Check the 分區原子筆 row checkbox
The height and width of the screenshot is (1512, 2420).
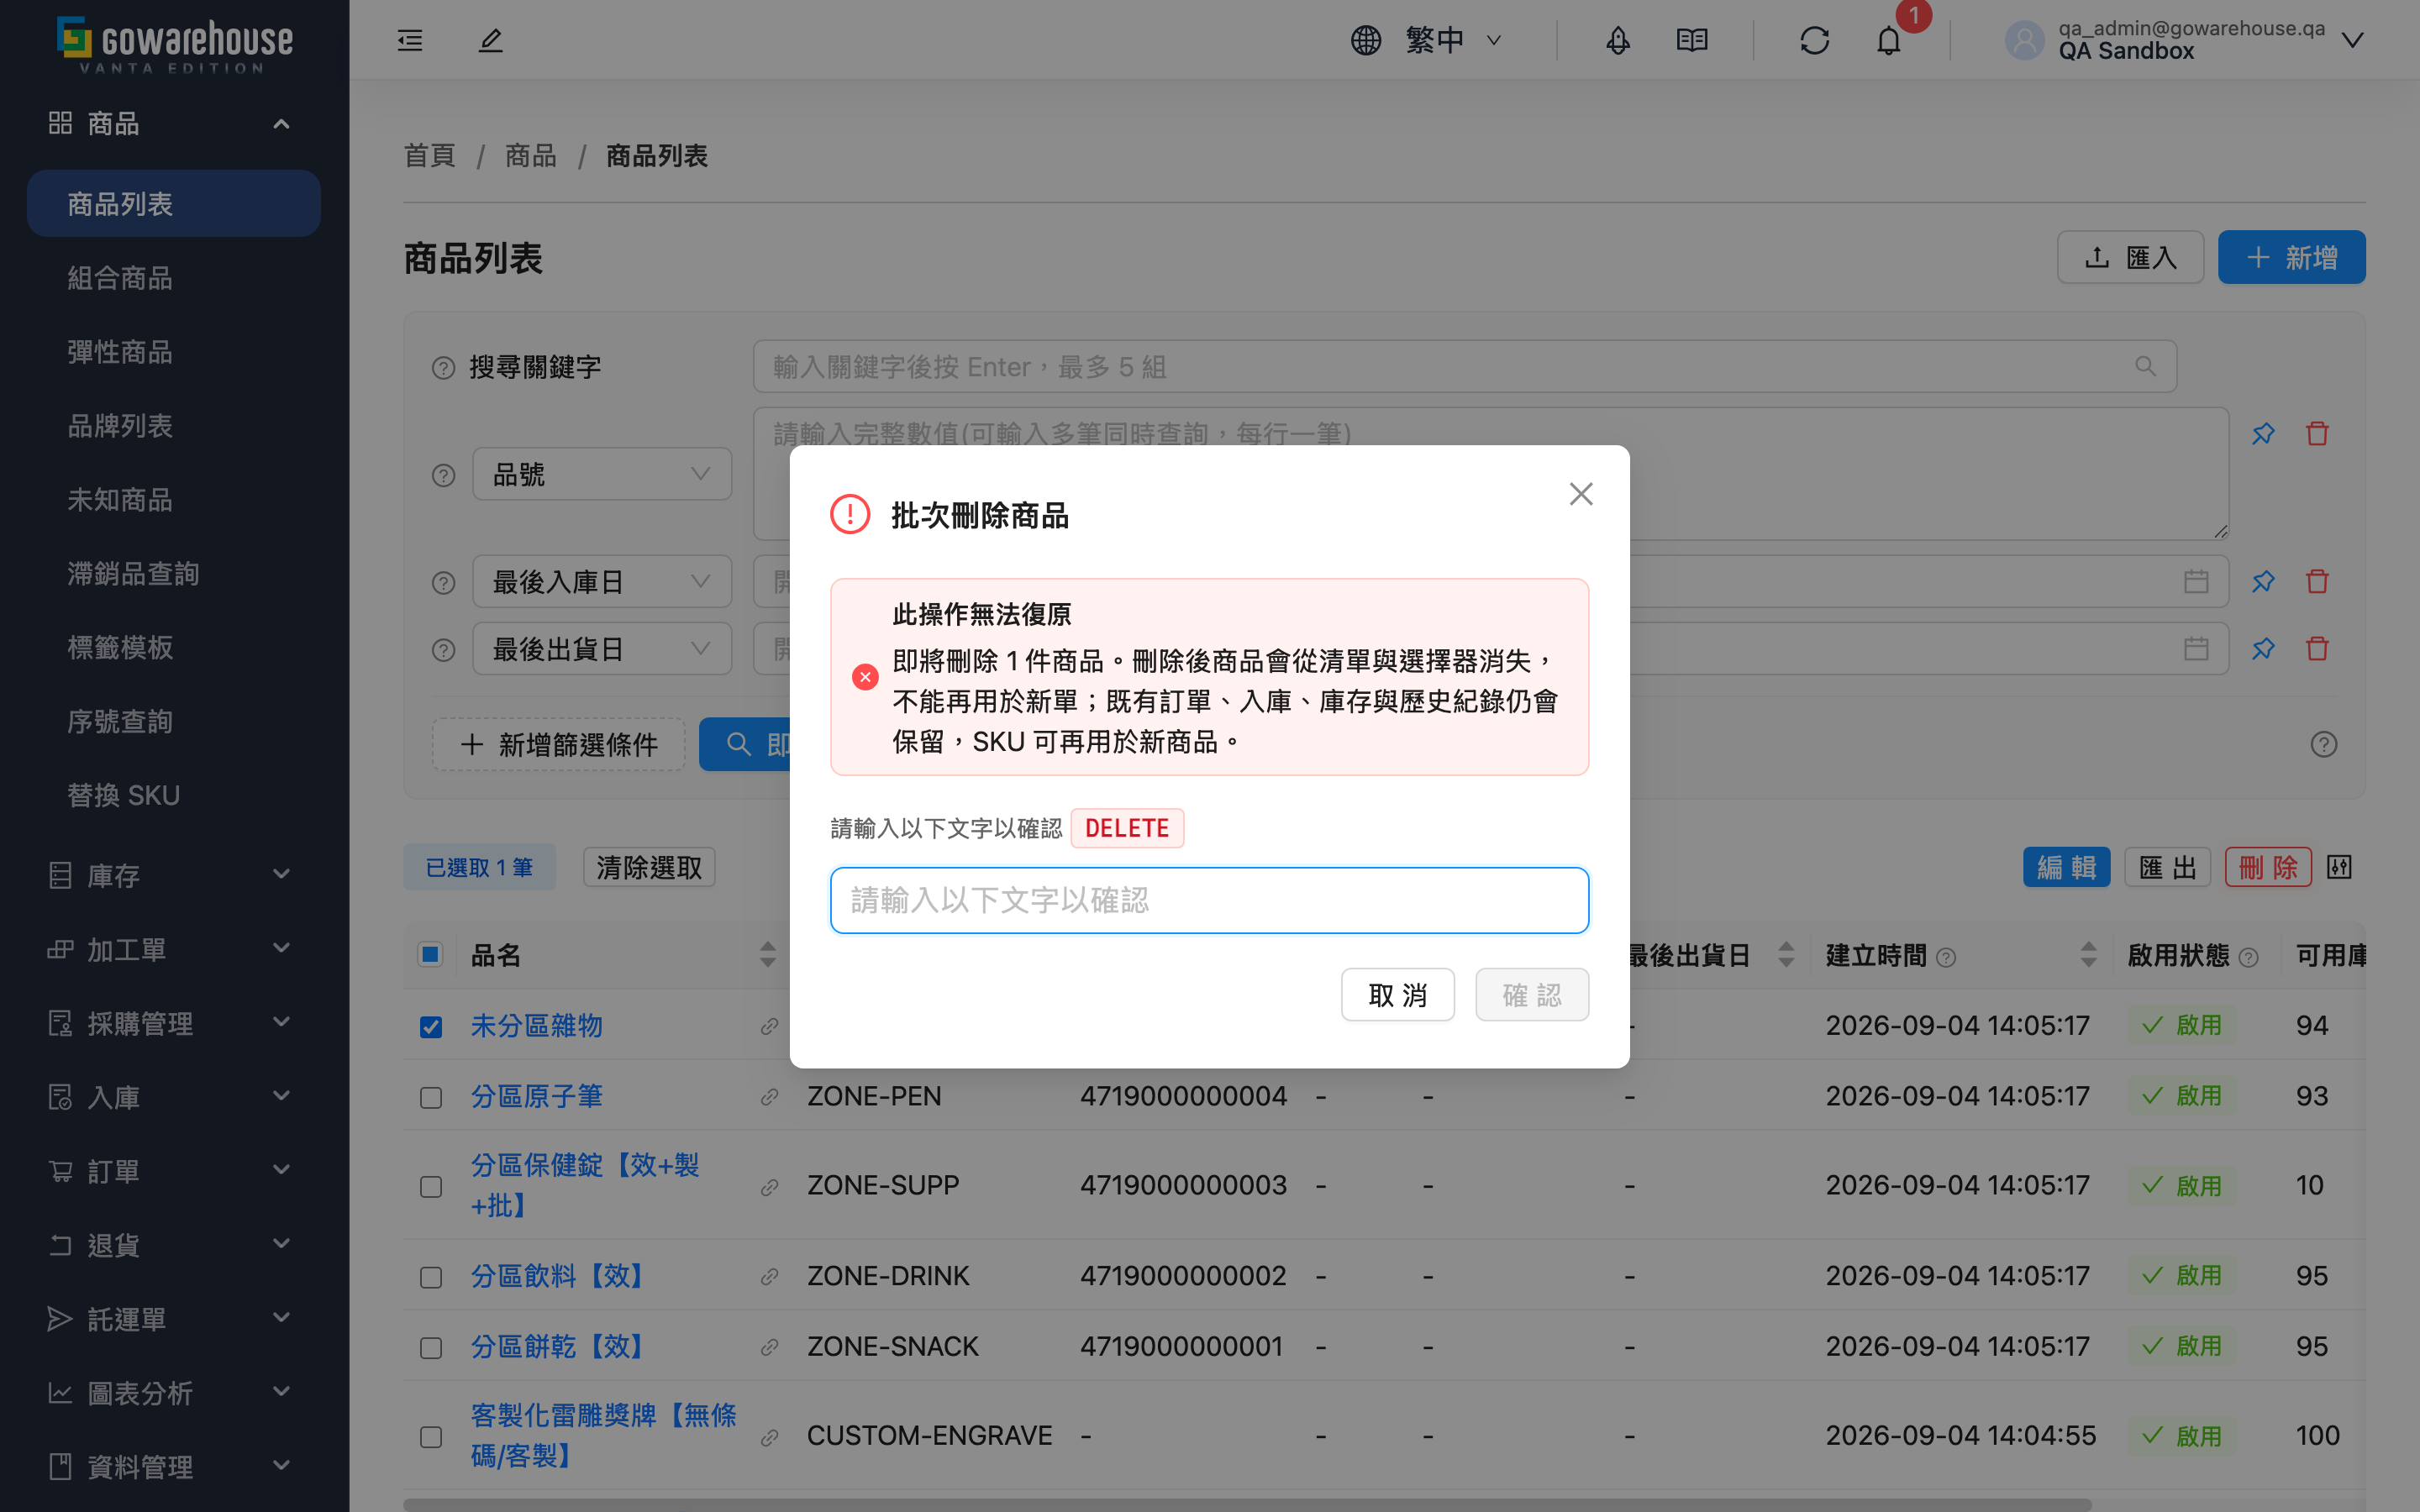431,1098
